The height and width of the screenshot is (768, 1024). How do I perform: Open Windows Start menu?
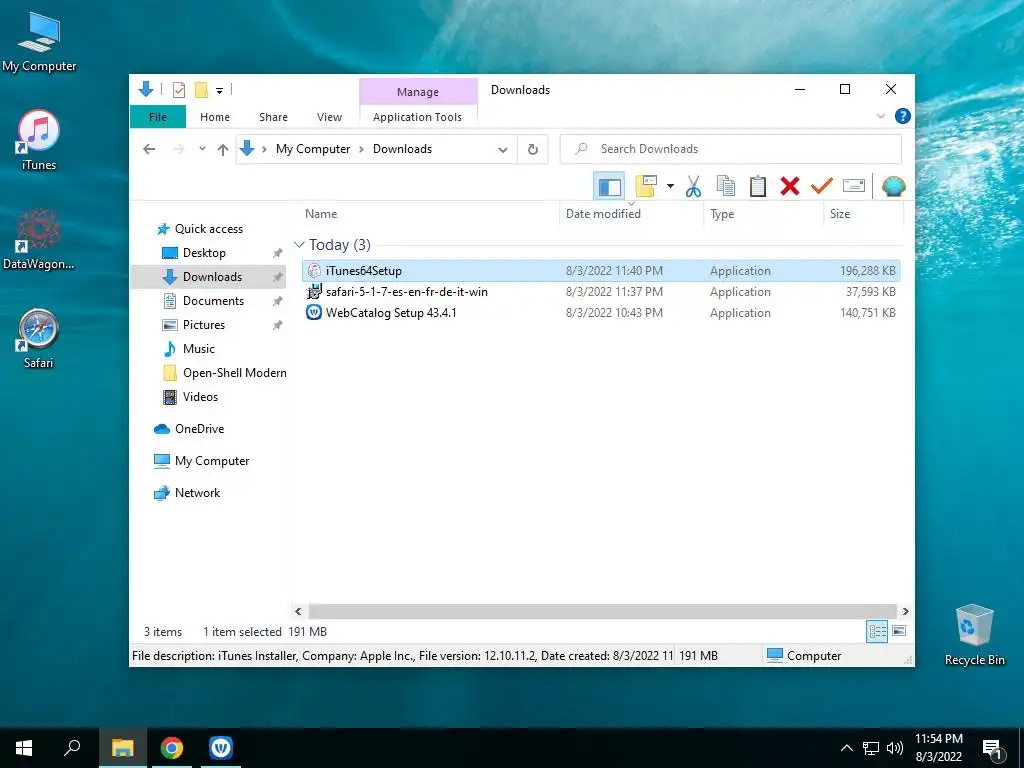click(x=24, y=748)
